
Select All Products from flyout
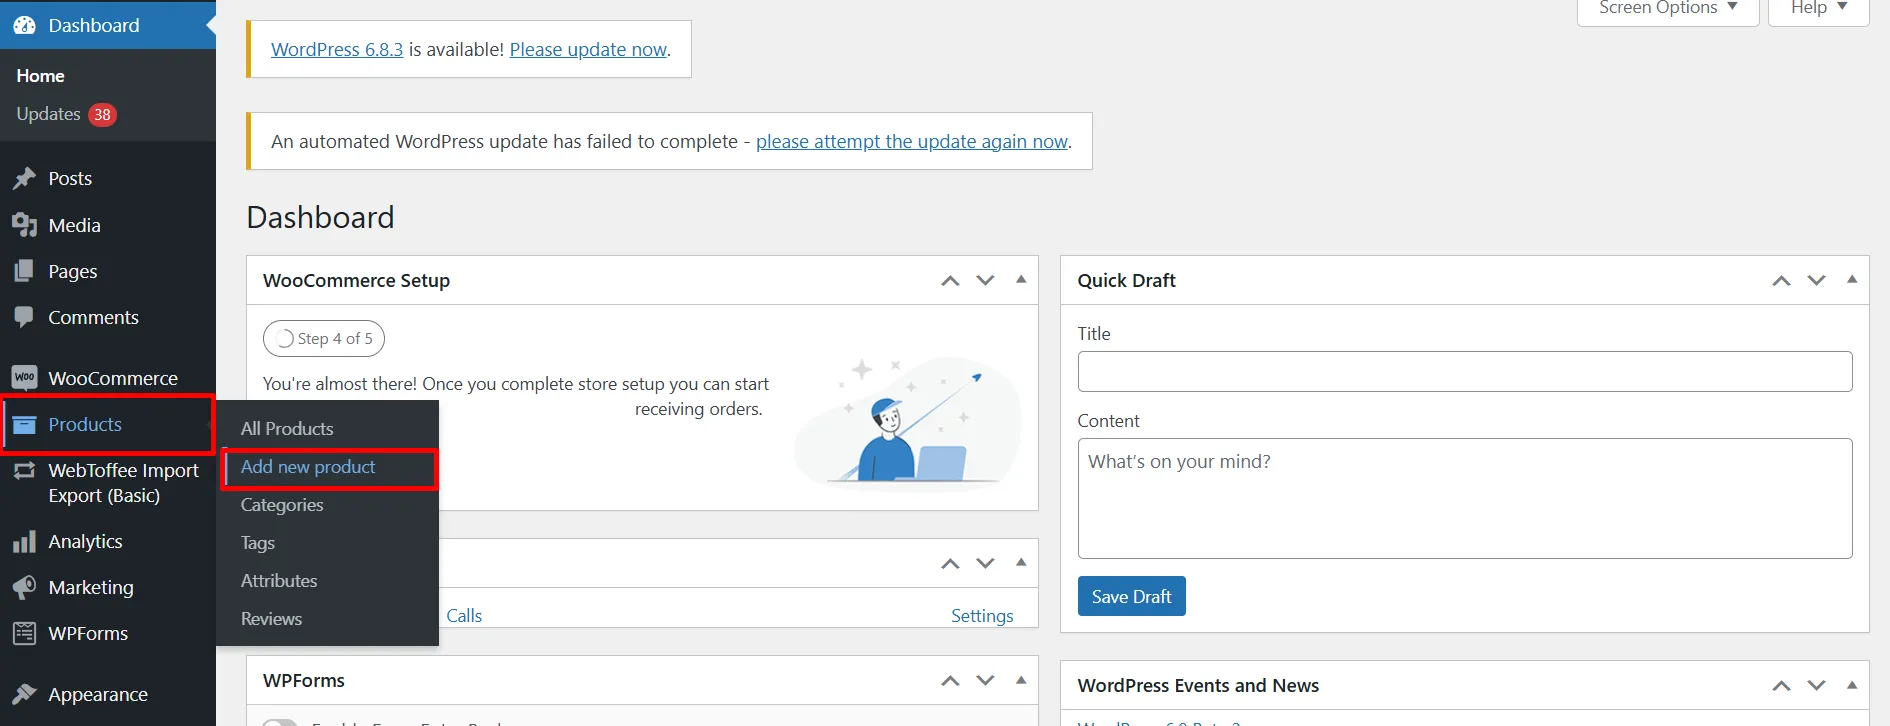287,429
